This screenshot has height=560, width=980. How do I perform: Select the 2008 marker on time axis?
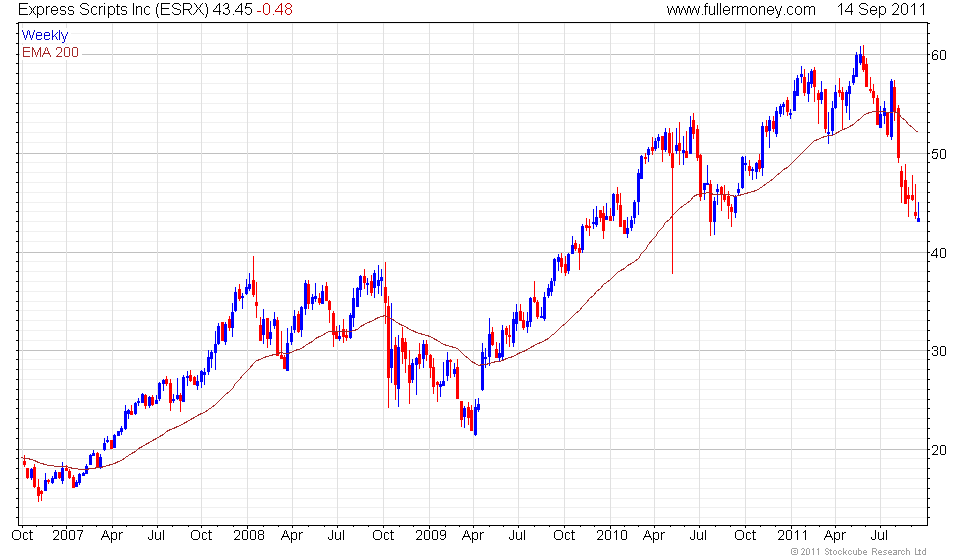point(249,535)
